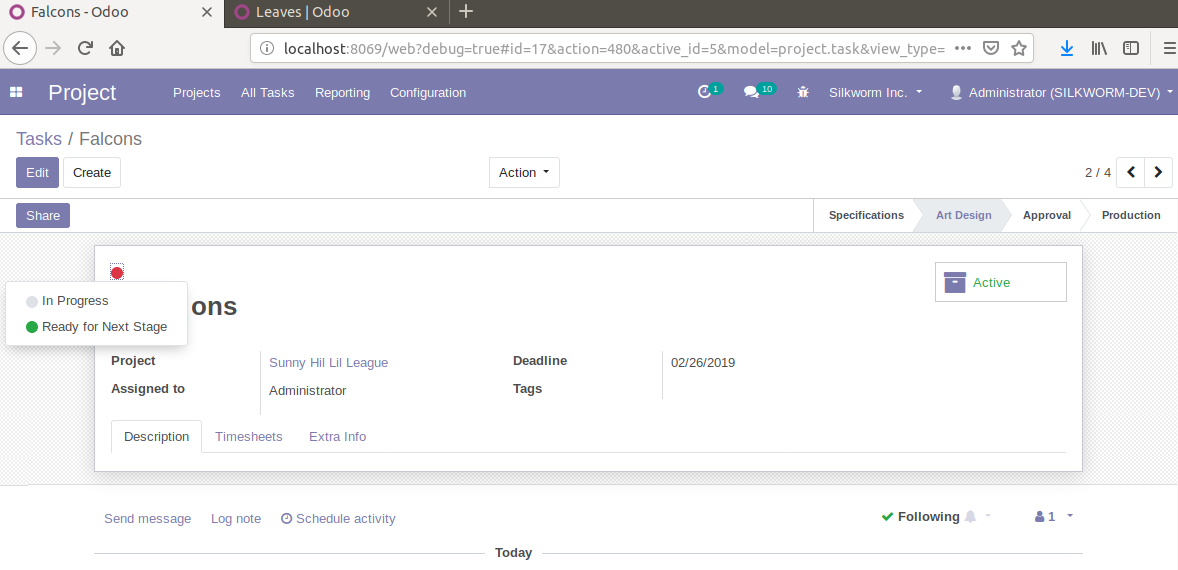Open the browser hamburger menu
This screenshot has width=1178, height=570.
pos(1168,48)
